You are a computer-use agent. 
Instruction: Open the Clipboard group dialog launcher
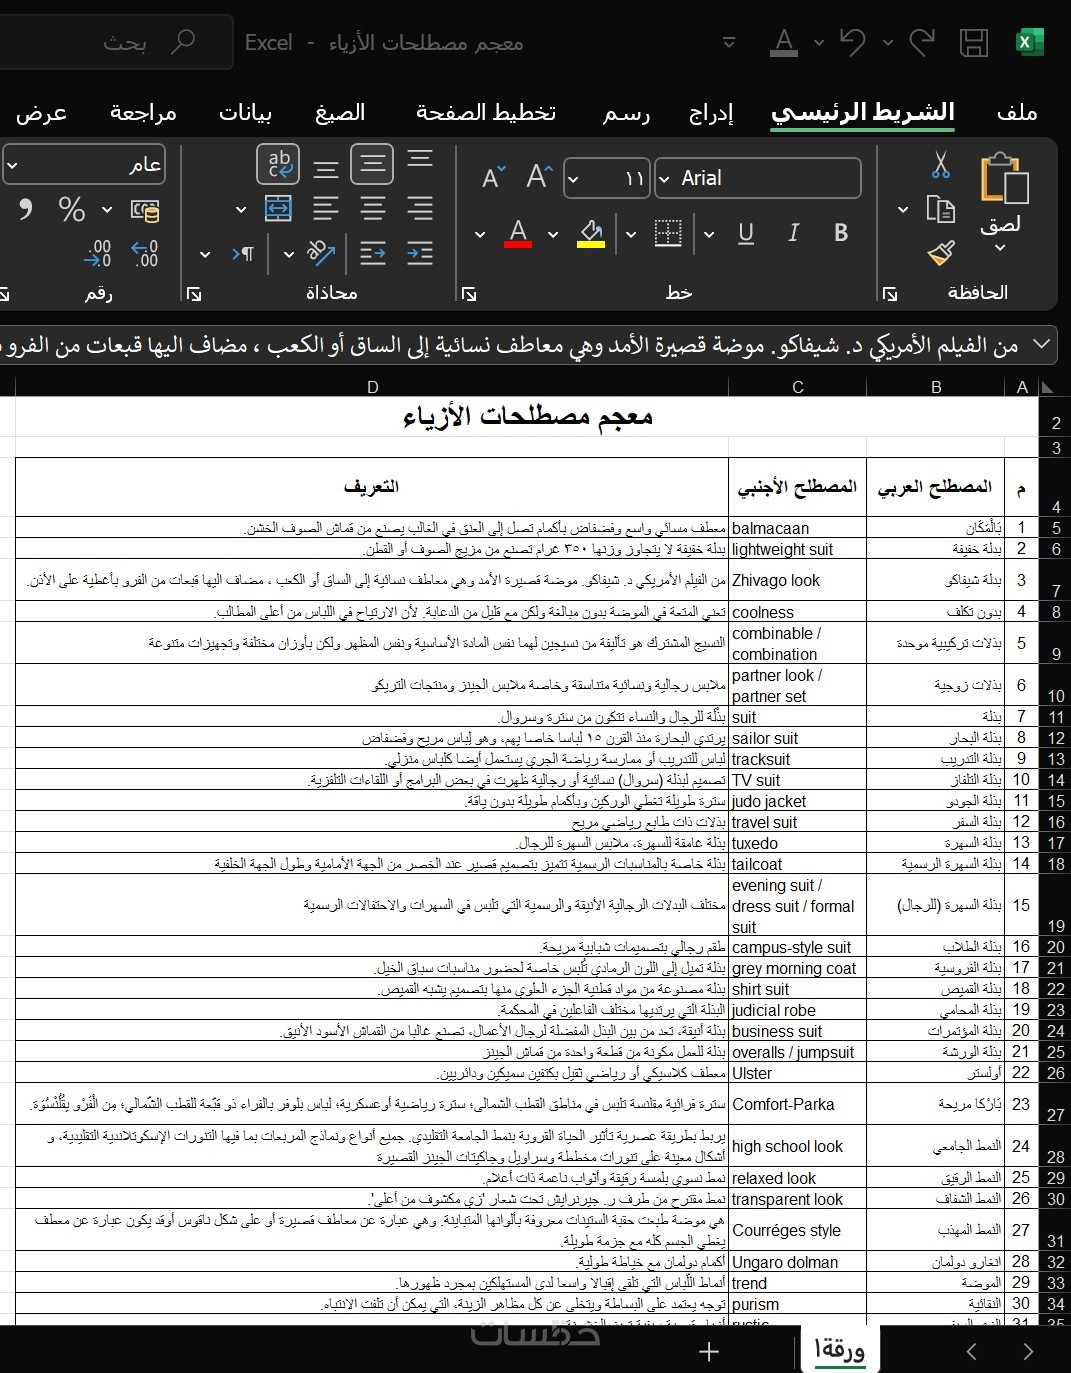(890, 293)
